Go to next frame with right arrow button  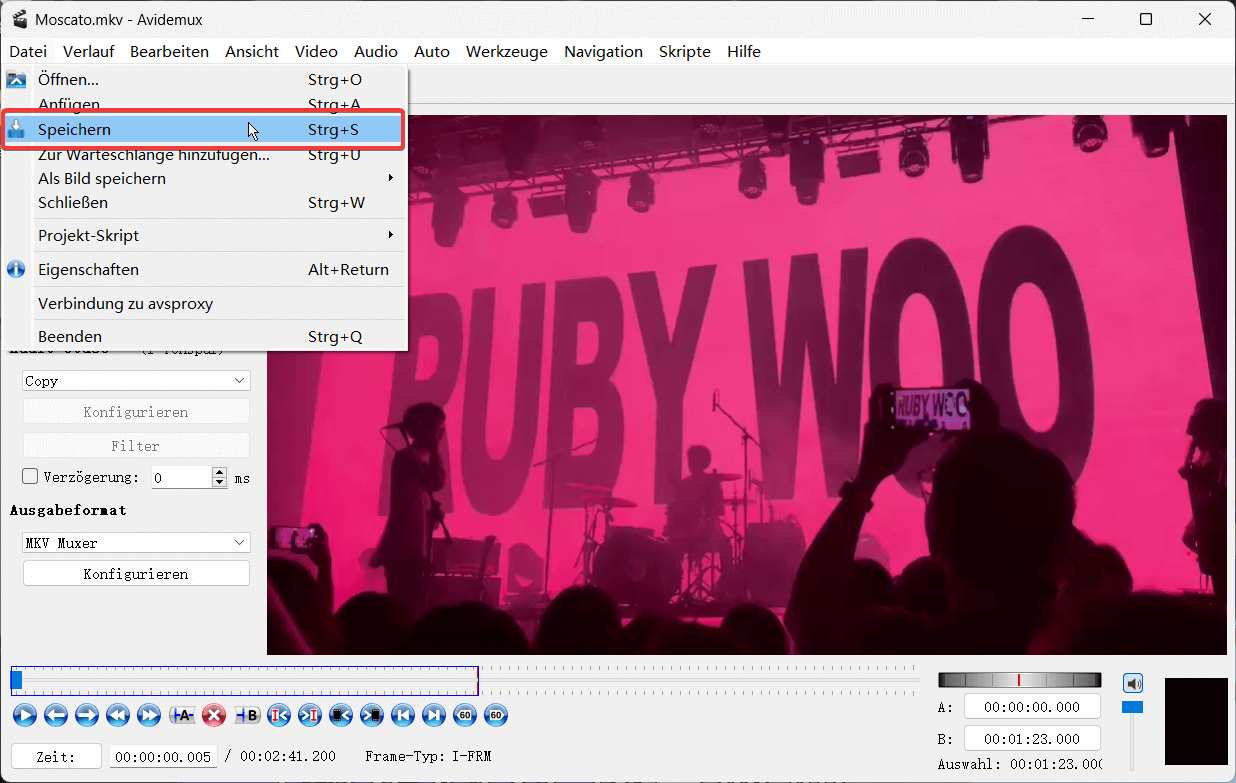point(87,715)
